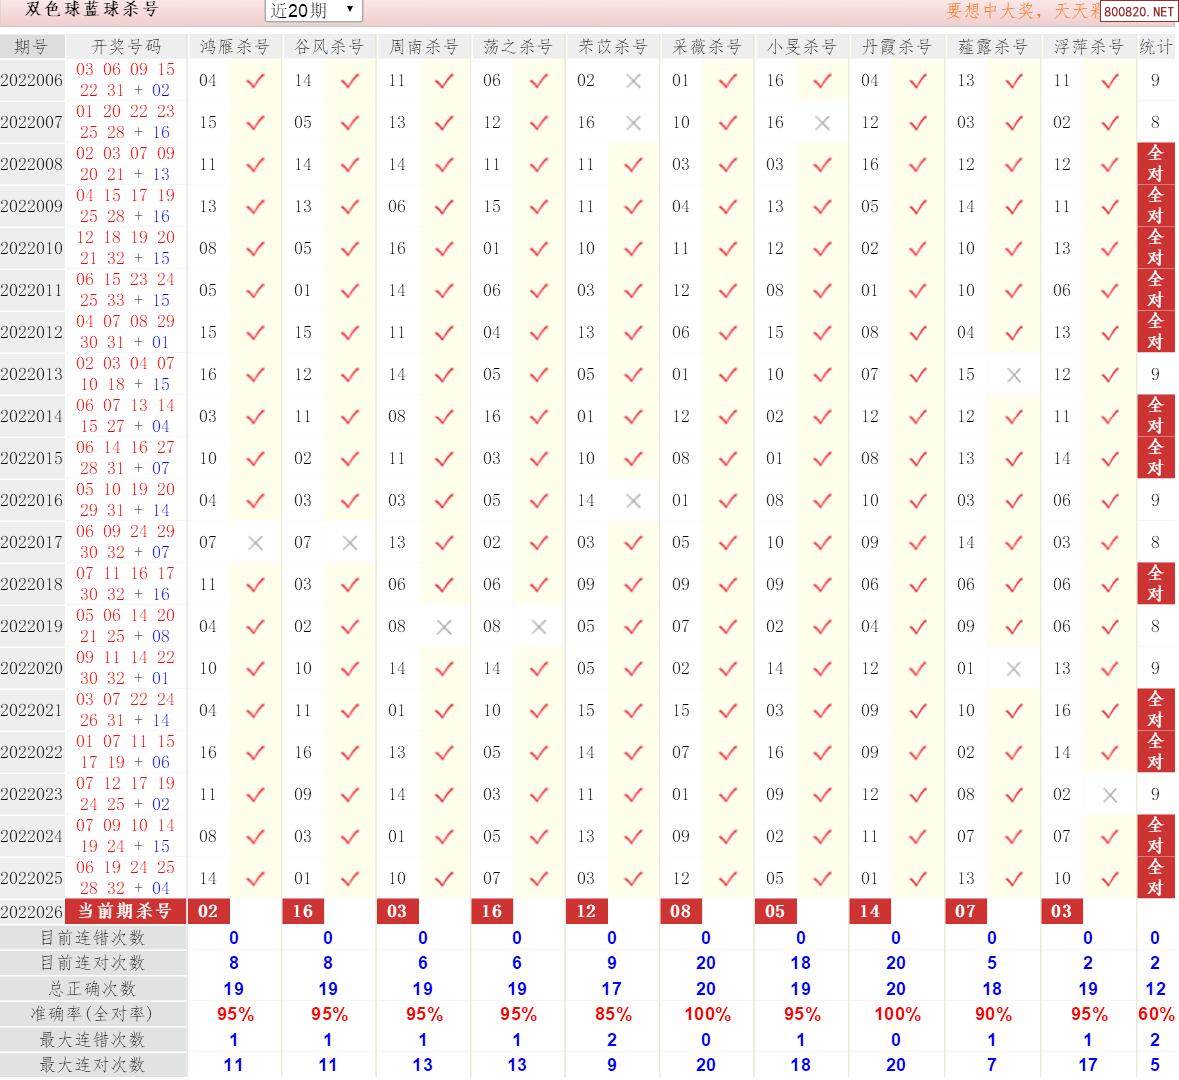Viewport: 1179px width, 1080px height.
Task: Follow the orange 要想中大奖 link
Action: [1022, 11]
